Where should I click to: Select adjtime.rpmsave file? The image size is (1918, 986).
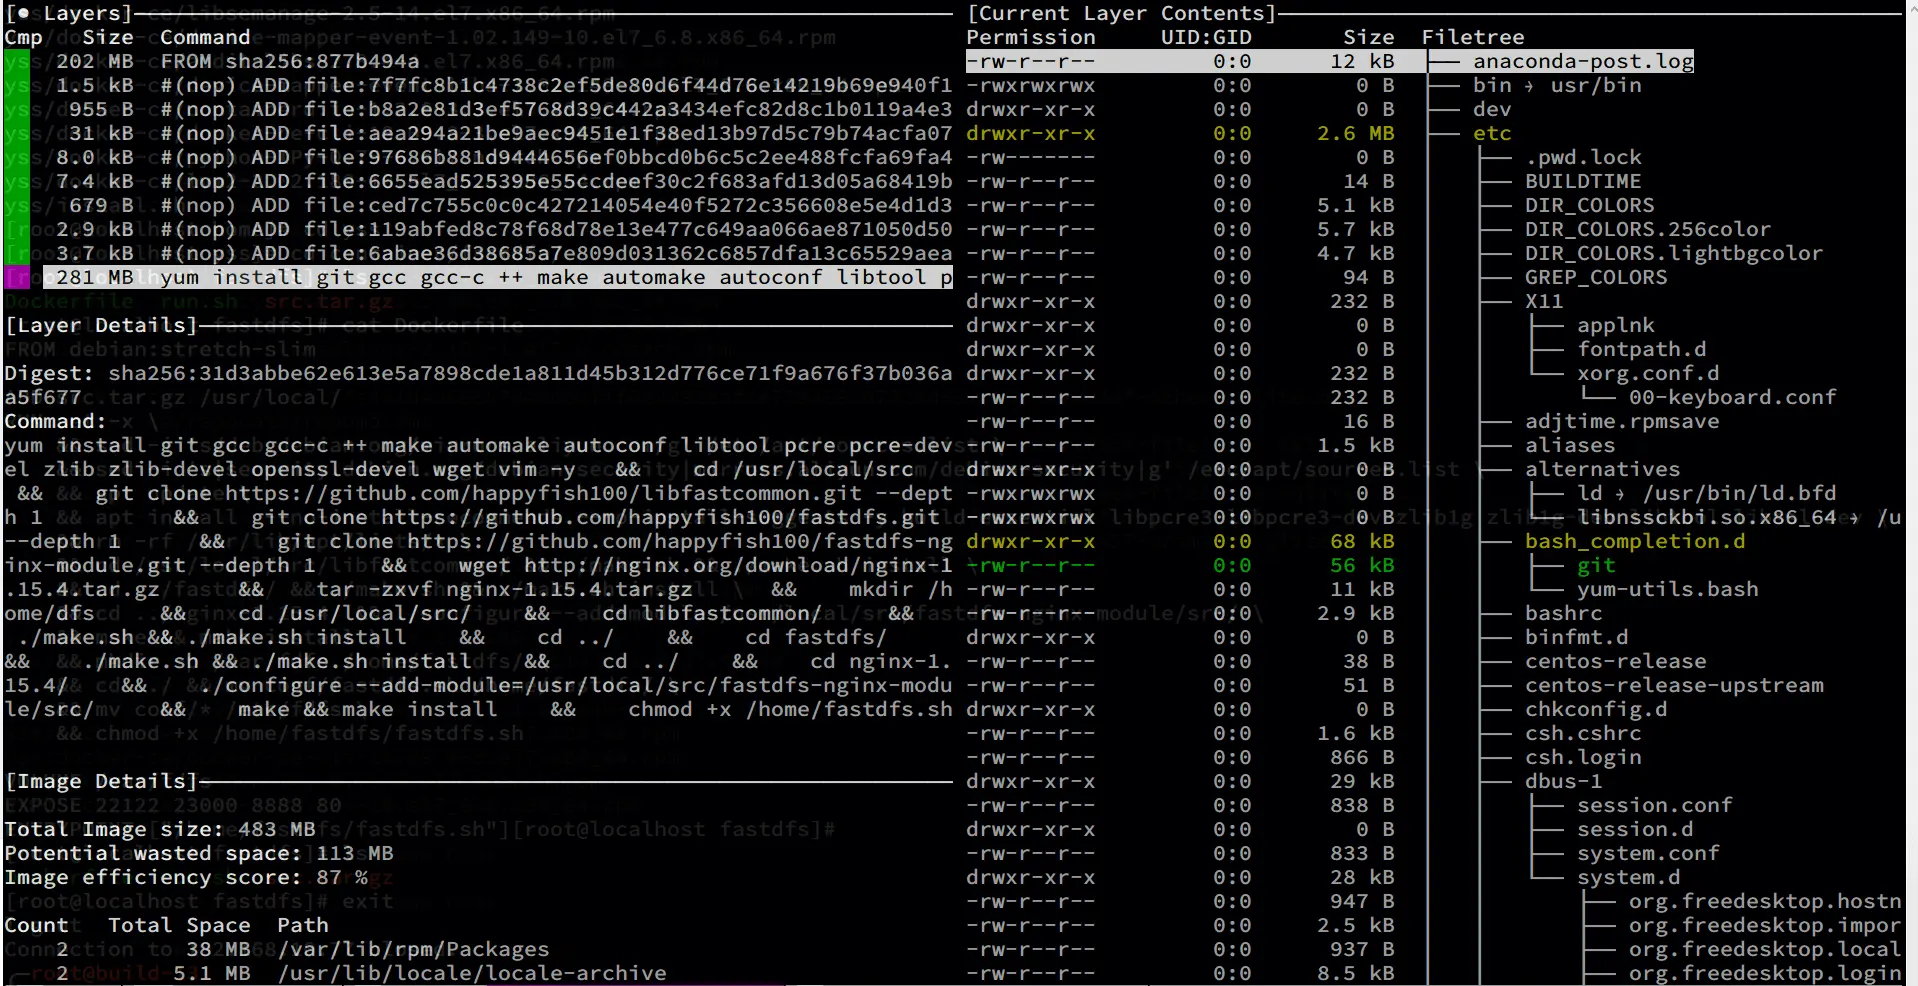coord(1622,421)
